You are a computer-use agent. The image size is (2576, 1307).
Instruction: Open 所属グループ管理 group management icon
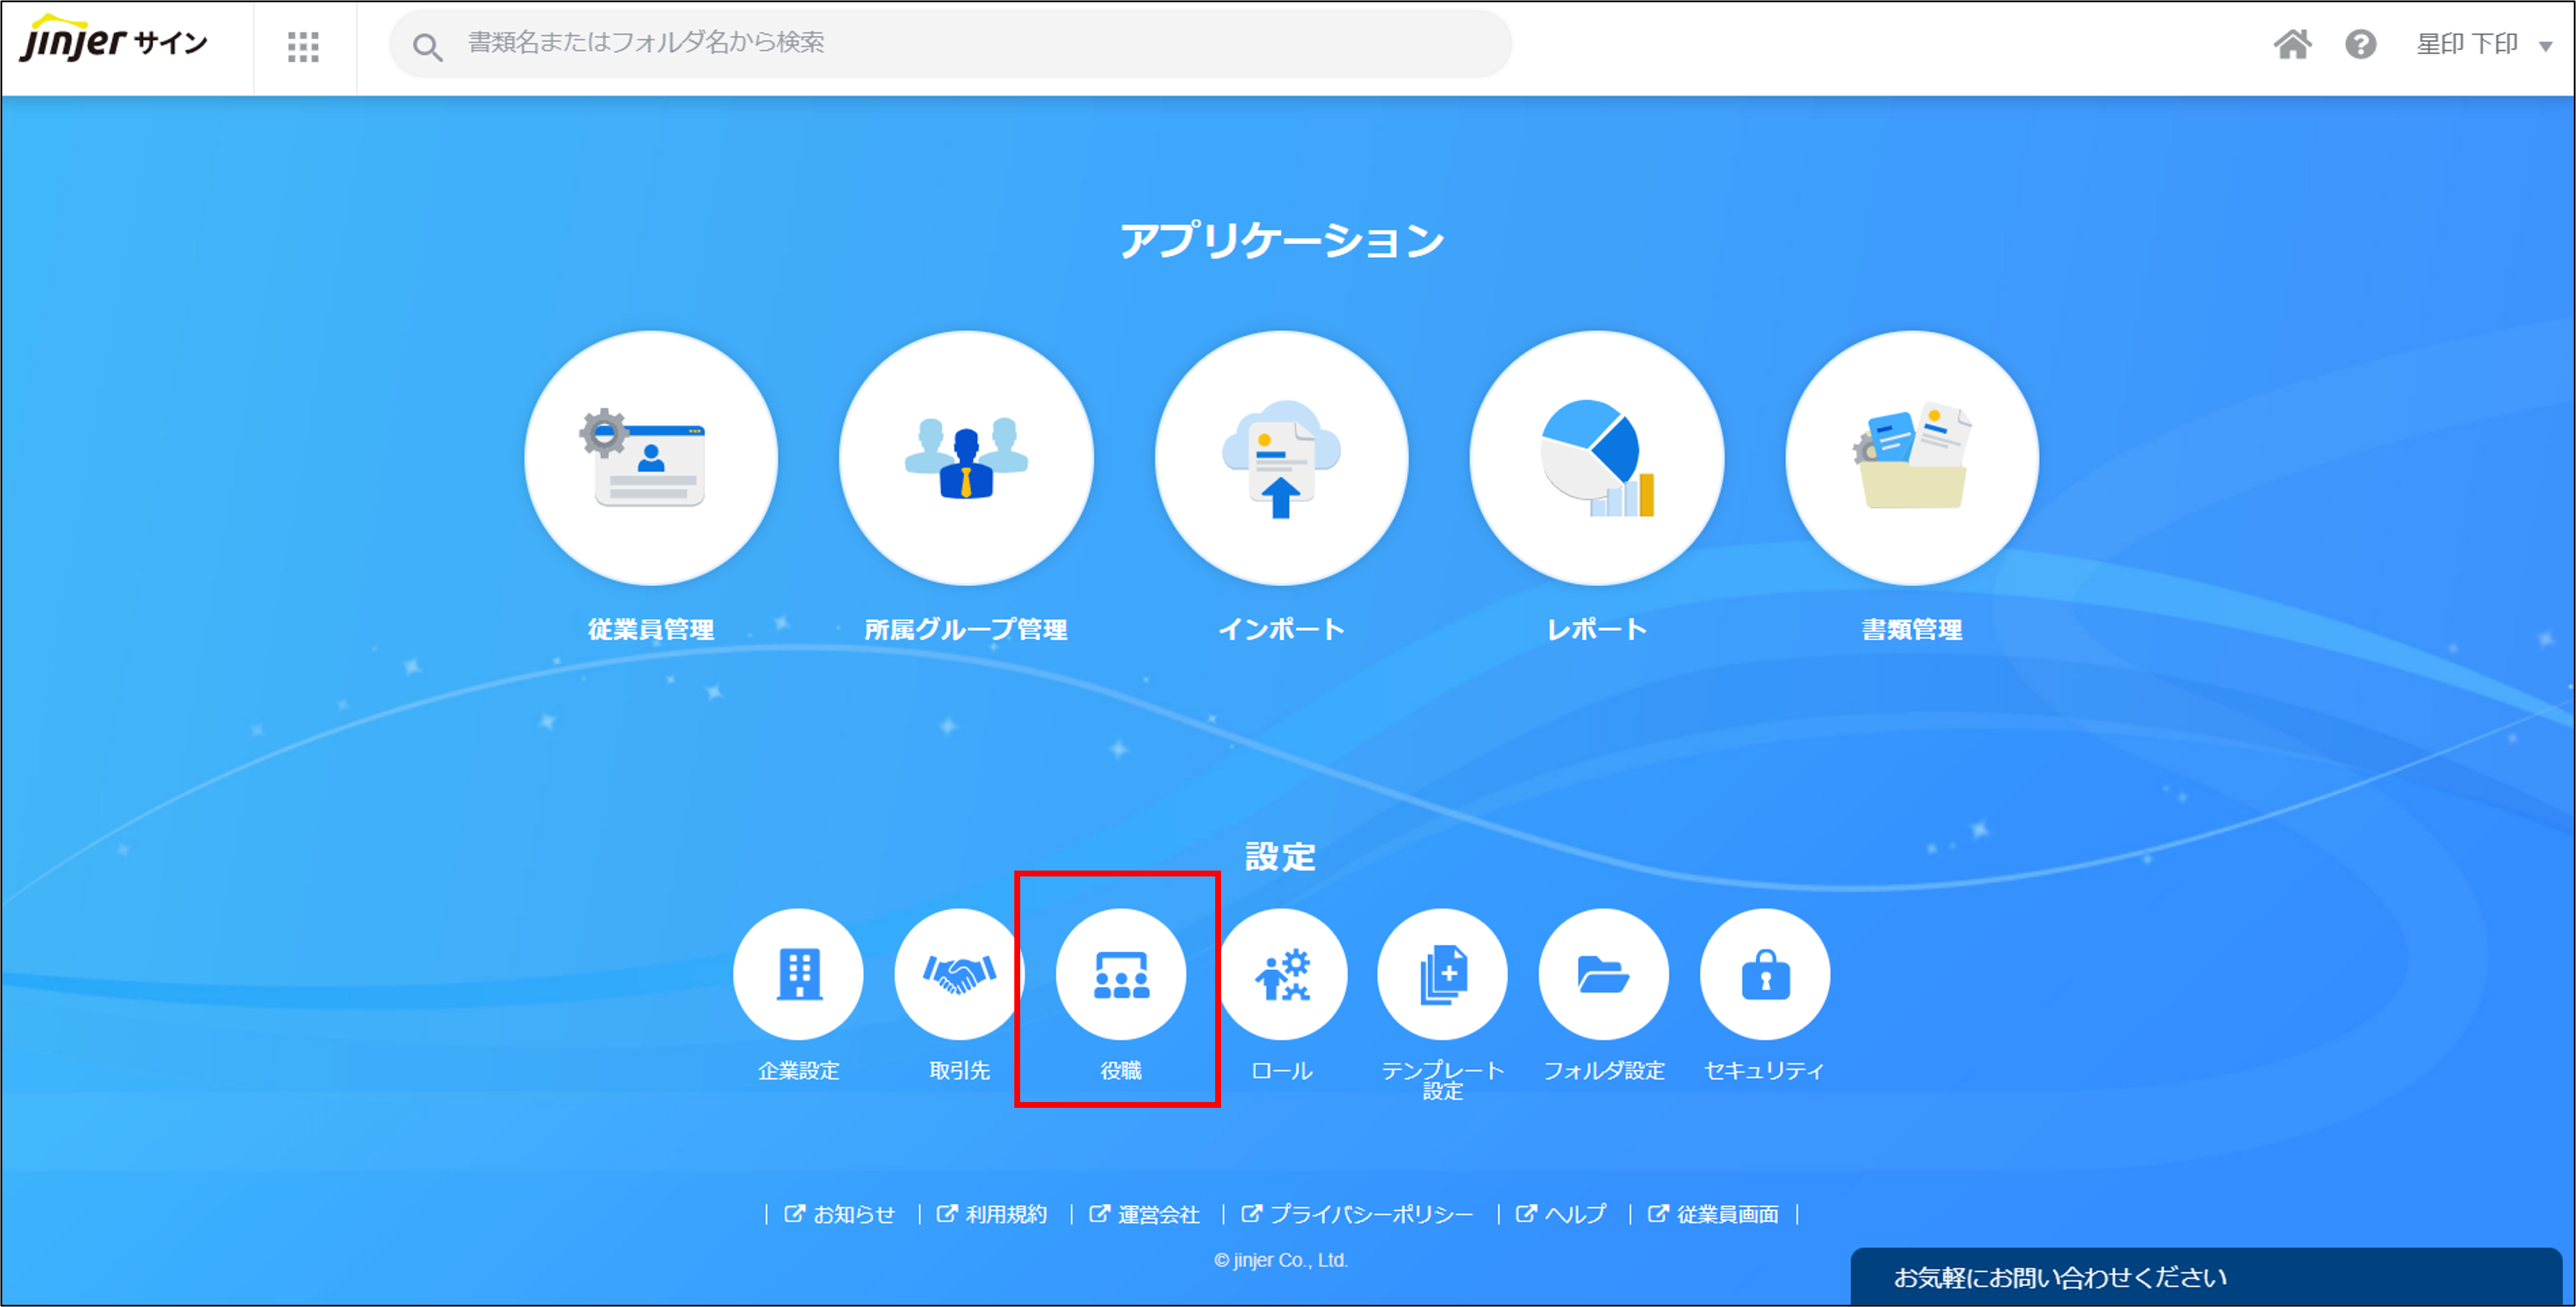pyautogui.click(x=966, y=459)
